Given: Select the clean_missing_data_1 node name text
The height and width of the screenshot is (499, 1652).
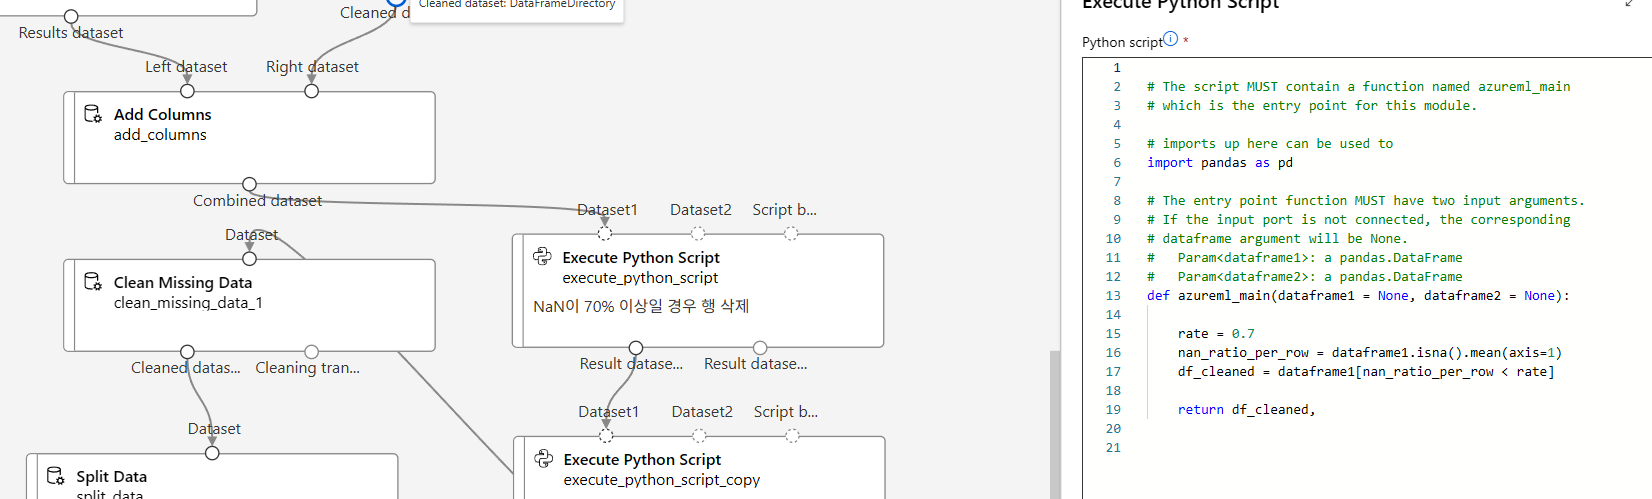Looking at the screenshot, I should coord(188,303).
